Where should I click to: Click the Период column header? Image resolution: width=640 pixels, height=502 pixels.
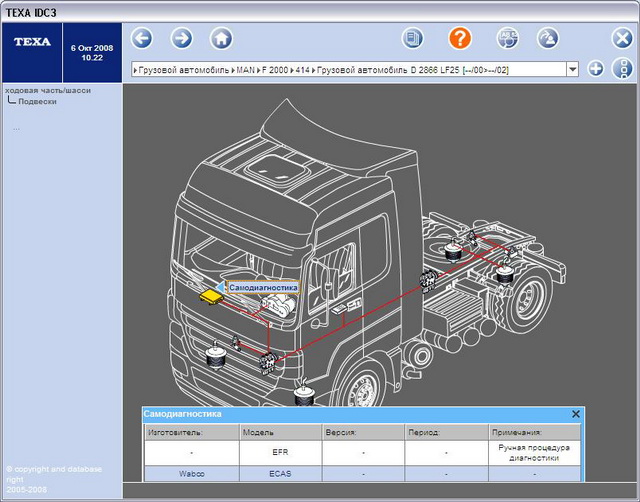pyautogui.click(x=447, y=432)
